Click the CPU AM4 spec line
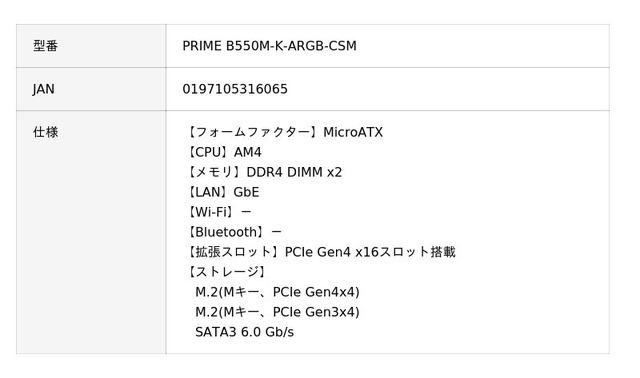Image resolution: width=640 pixels, height=378 pixels. click(224, 152)
